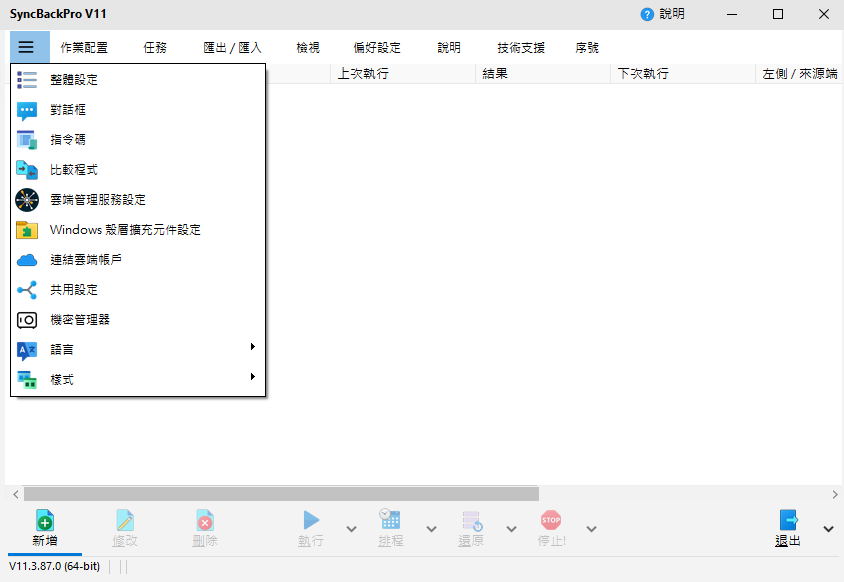Image resolution: width=844 pixels, height=582 pixels.
Task: Click the 共用設定 share icon
Action: pos(27,290)
